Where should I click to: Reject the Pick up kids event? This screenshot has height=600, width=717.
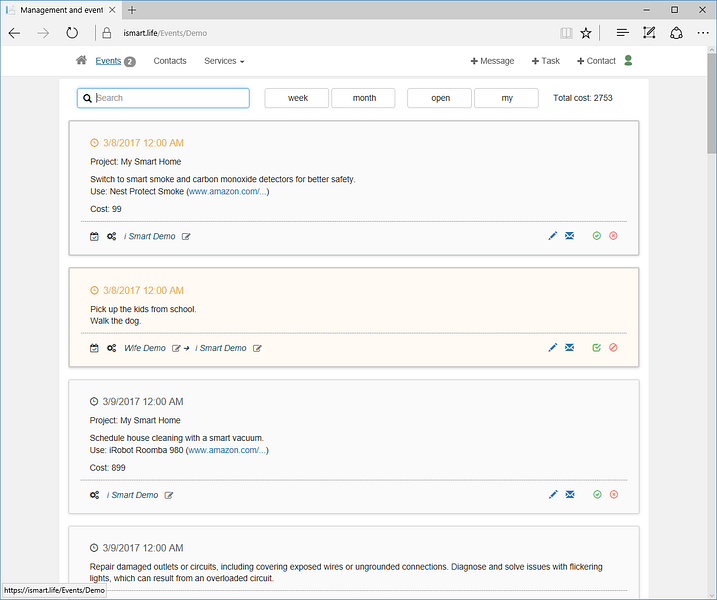[613, 348]
